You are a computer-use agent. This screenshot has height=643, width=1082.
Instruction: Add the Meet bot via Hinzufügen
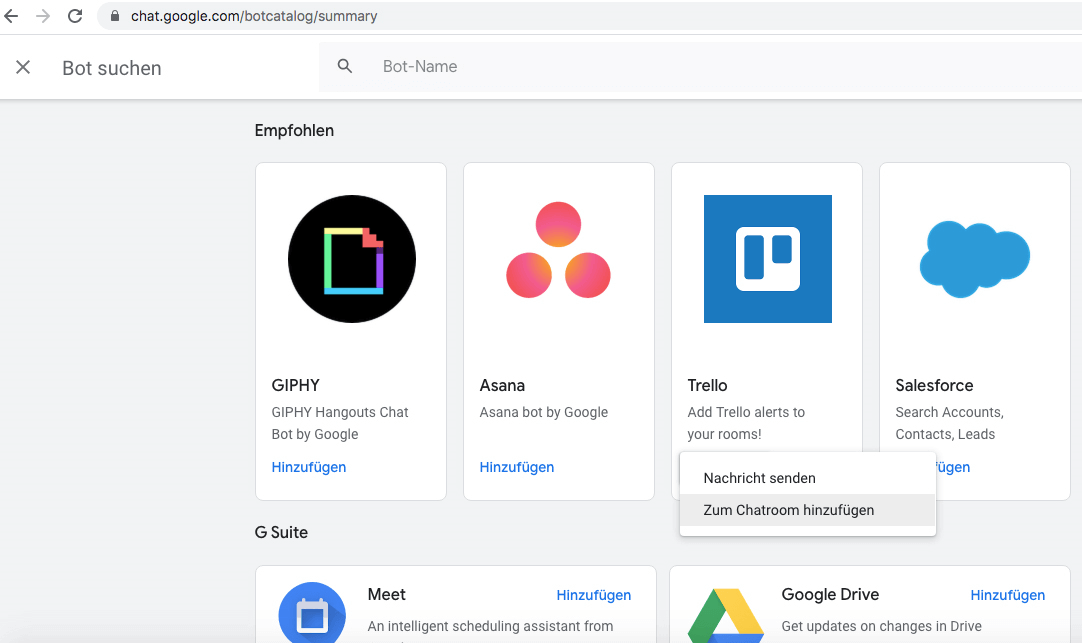593,595
